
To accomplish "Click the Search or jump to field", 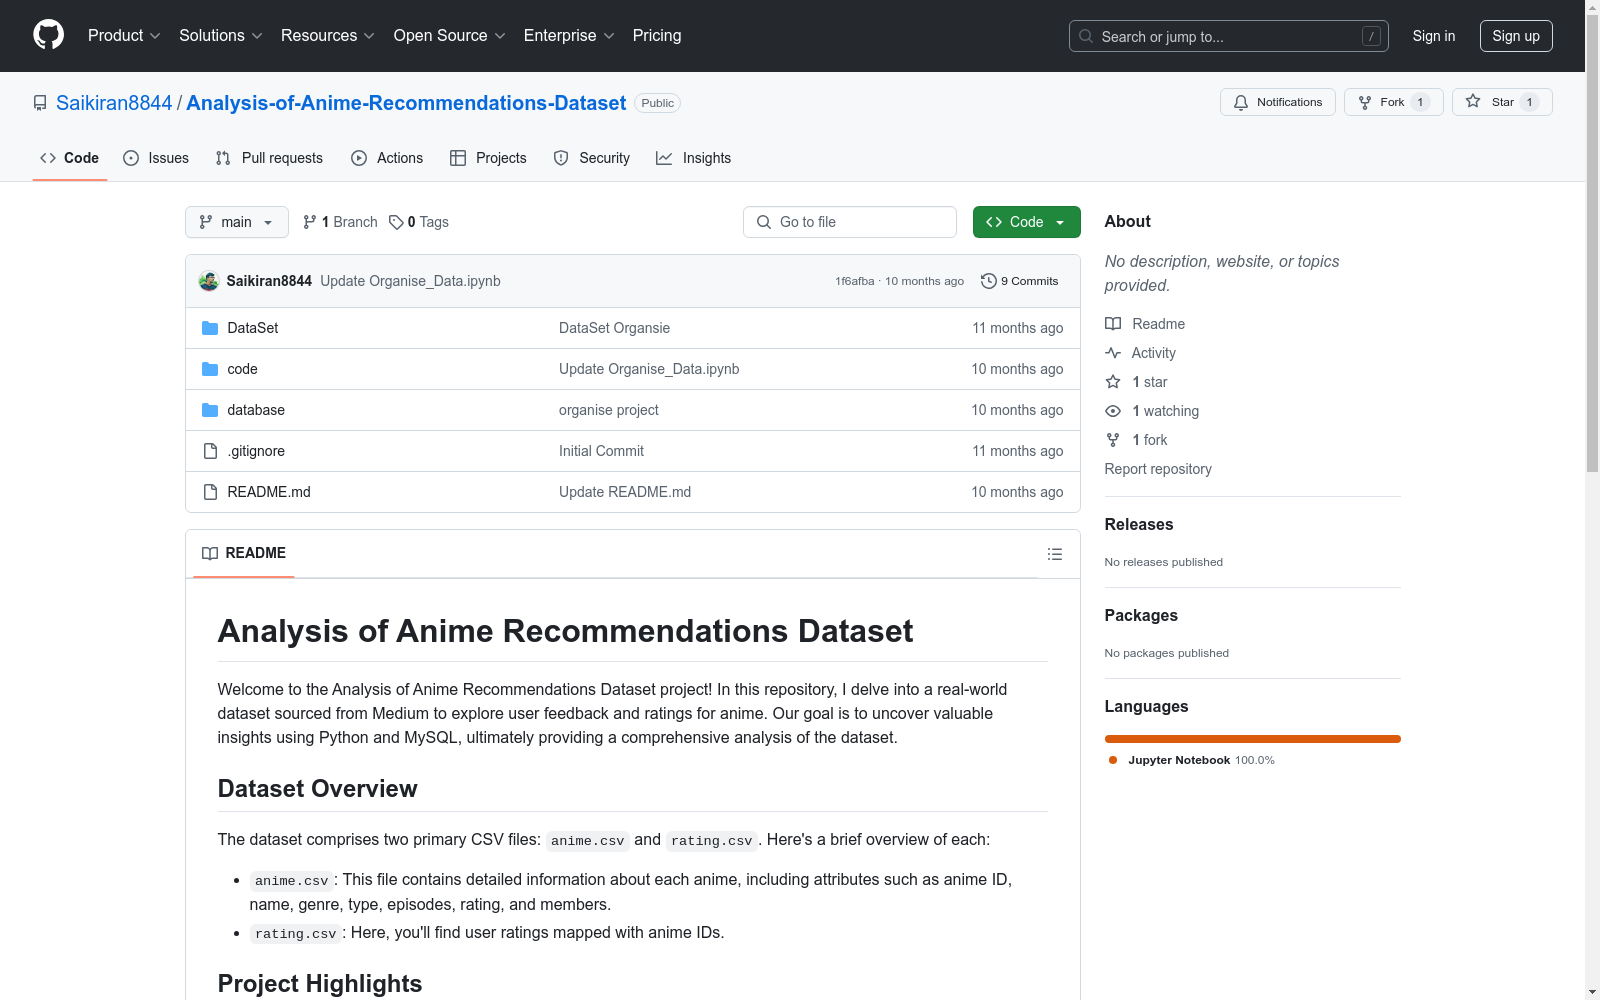I will tap(1229, 36).
